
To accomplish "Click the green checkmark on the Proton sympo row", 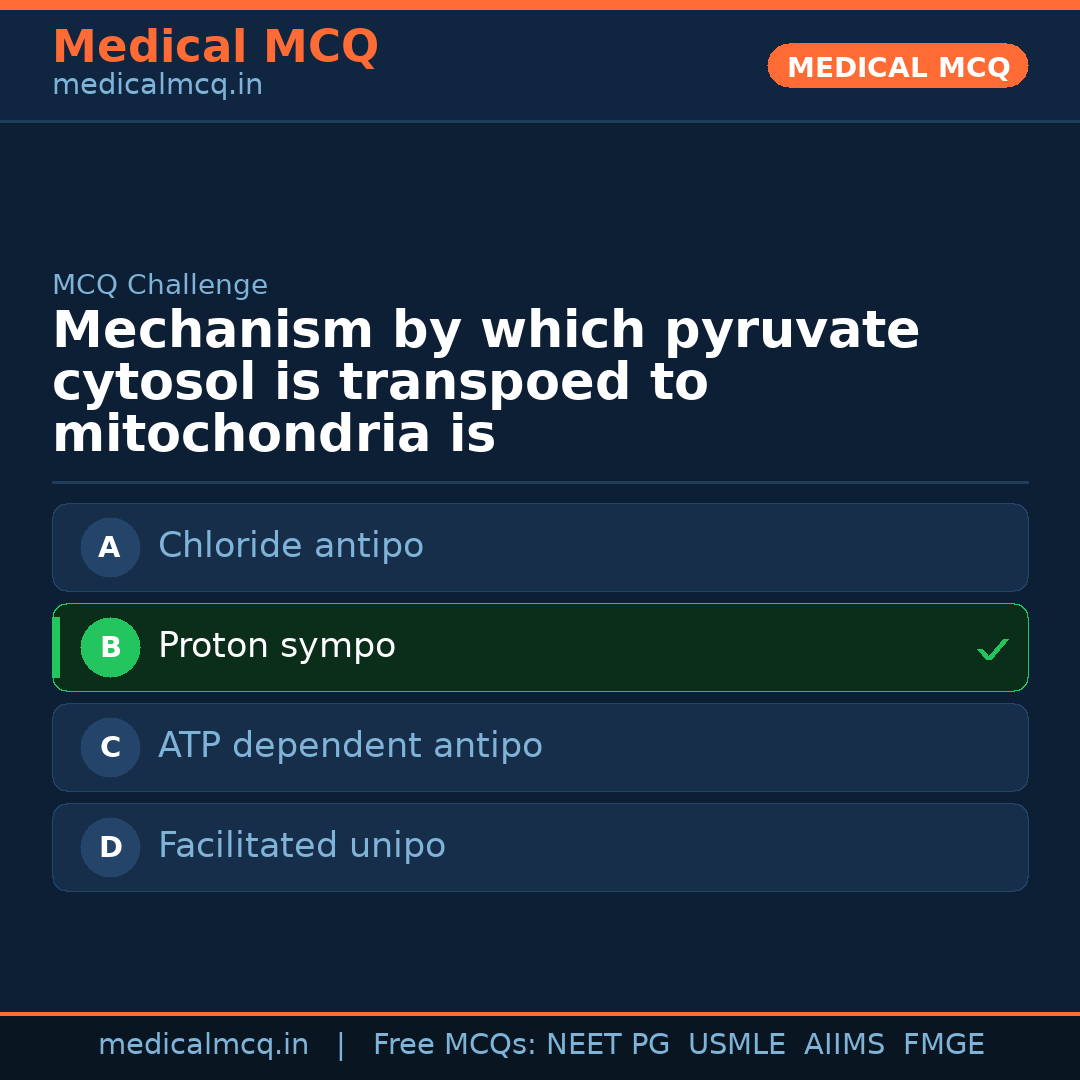I will click(992, 650).
